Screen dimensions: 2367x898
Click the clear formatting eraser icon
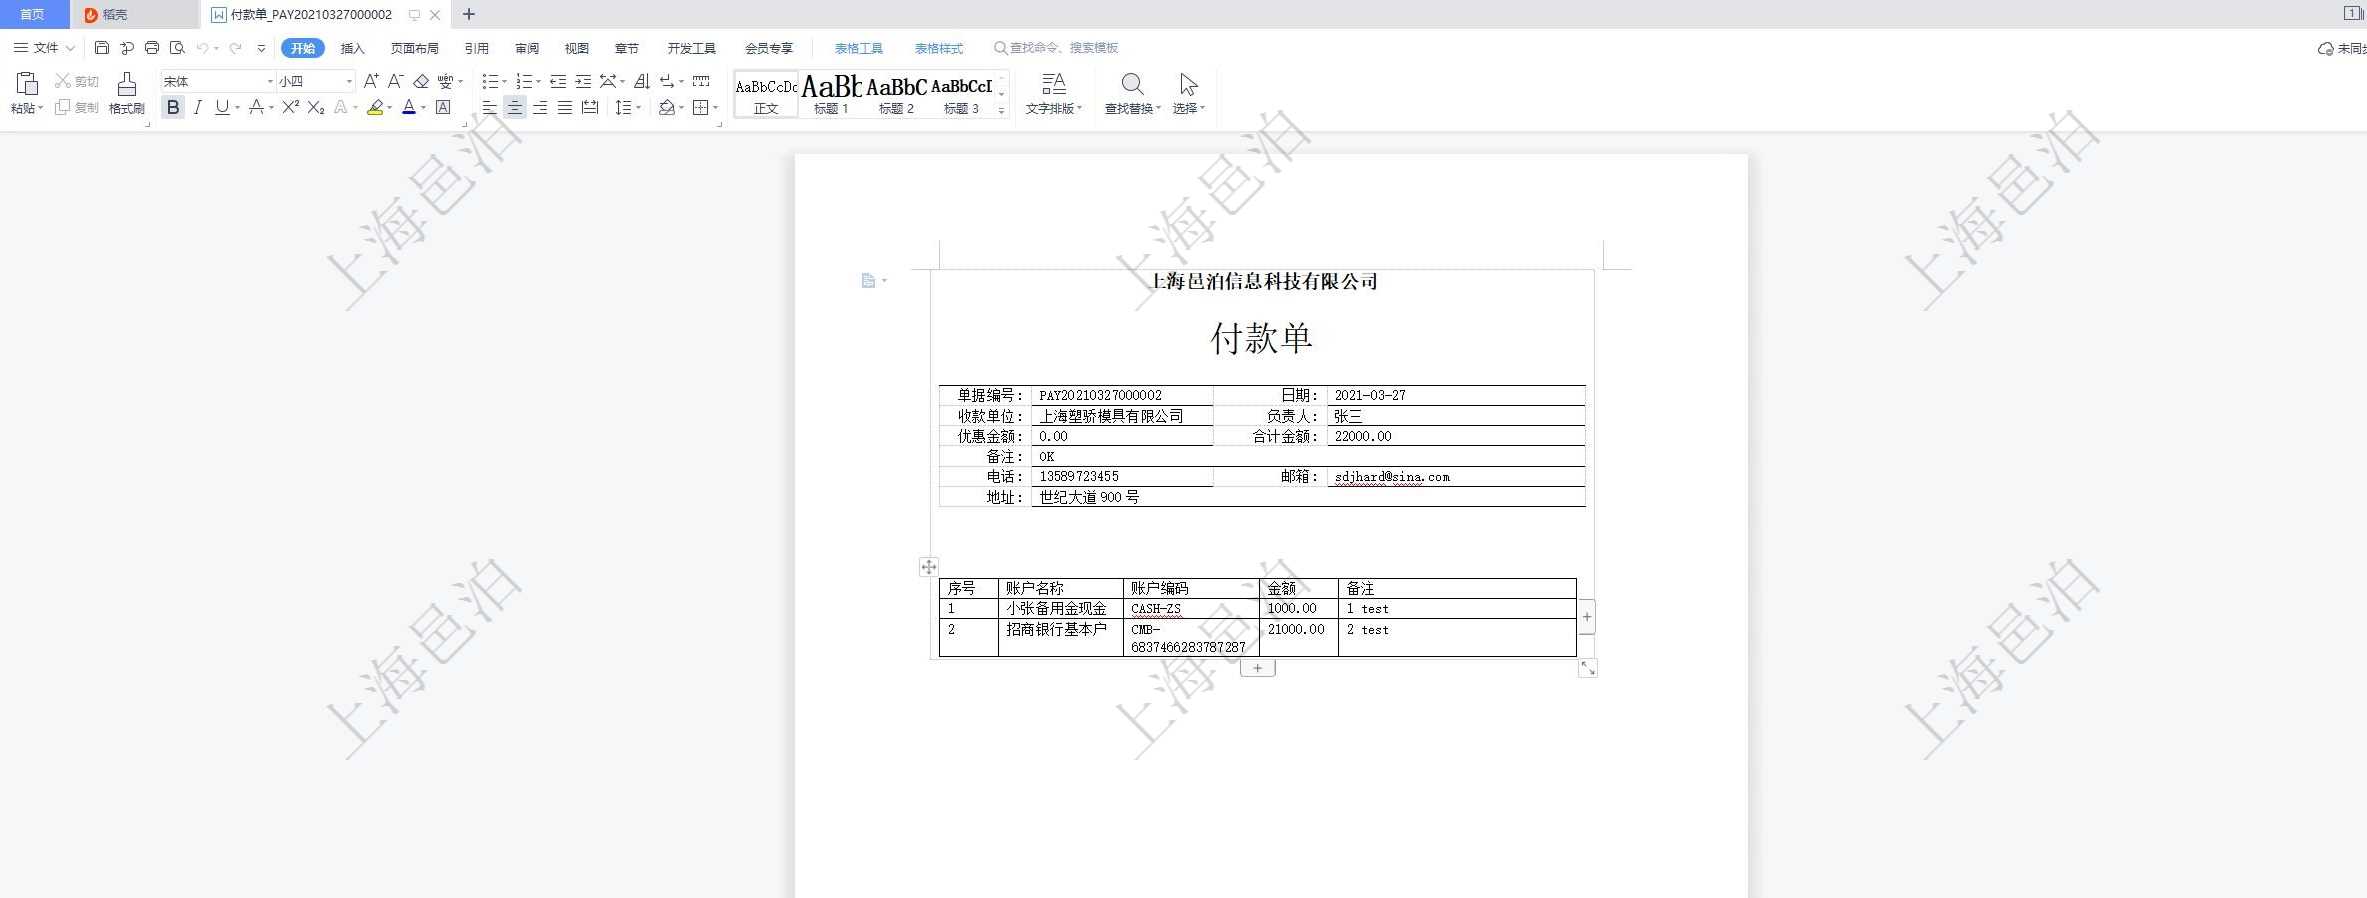click(x=421, y=81)
